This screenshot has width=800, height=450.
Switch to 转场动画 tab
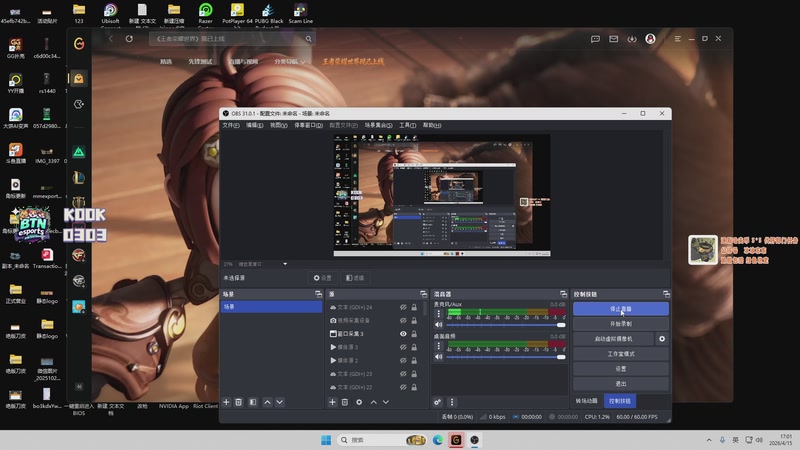[587, 401]
